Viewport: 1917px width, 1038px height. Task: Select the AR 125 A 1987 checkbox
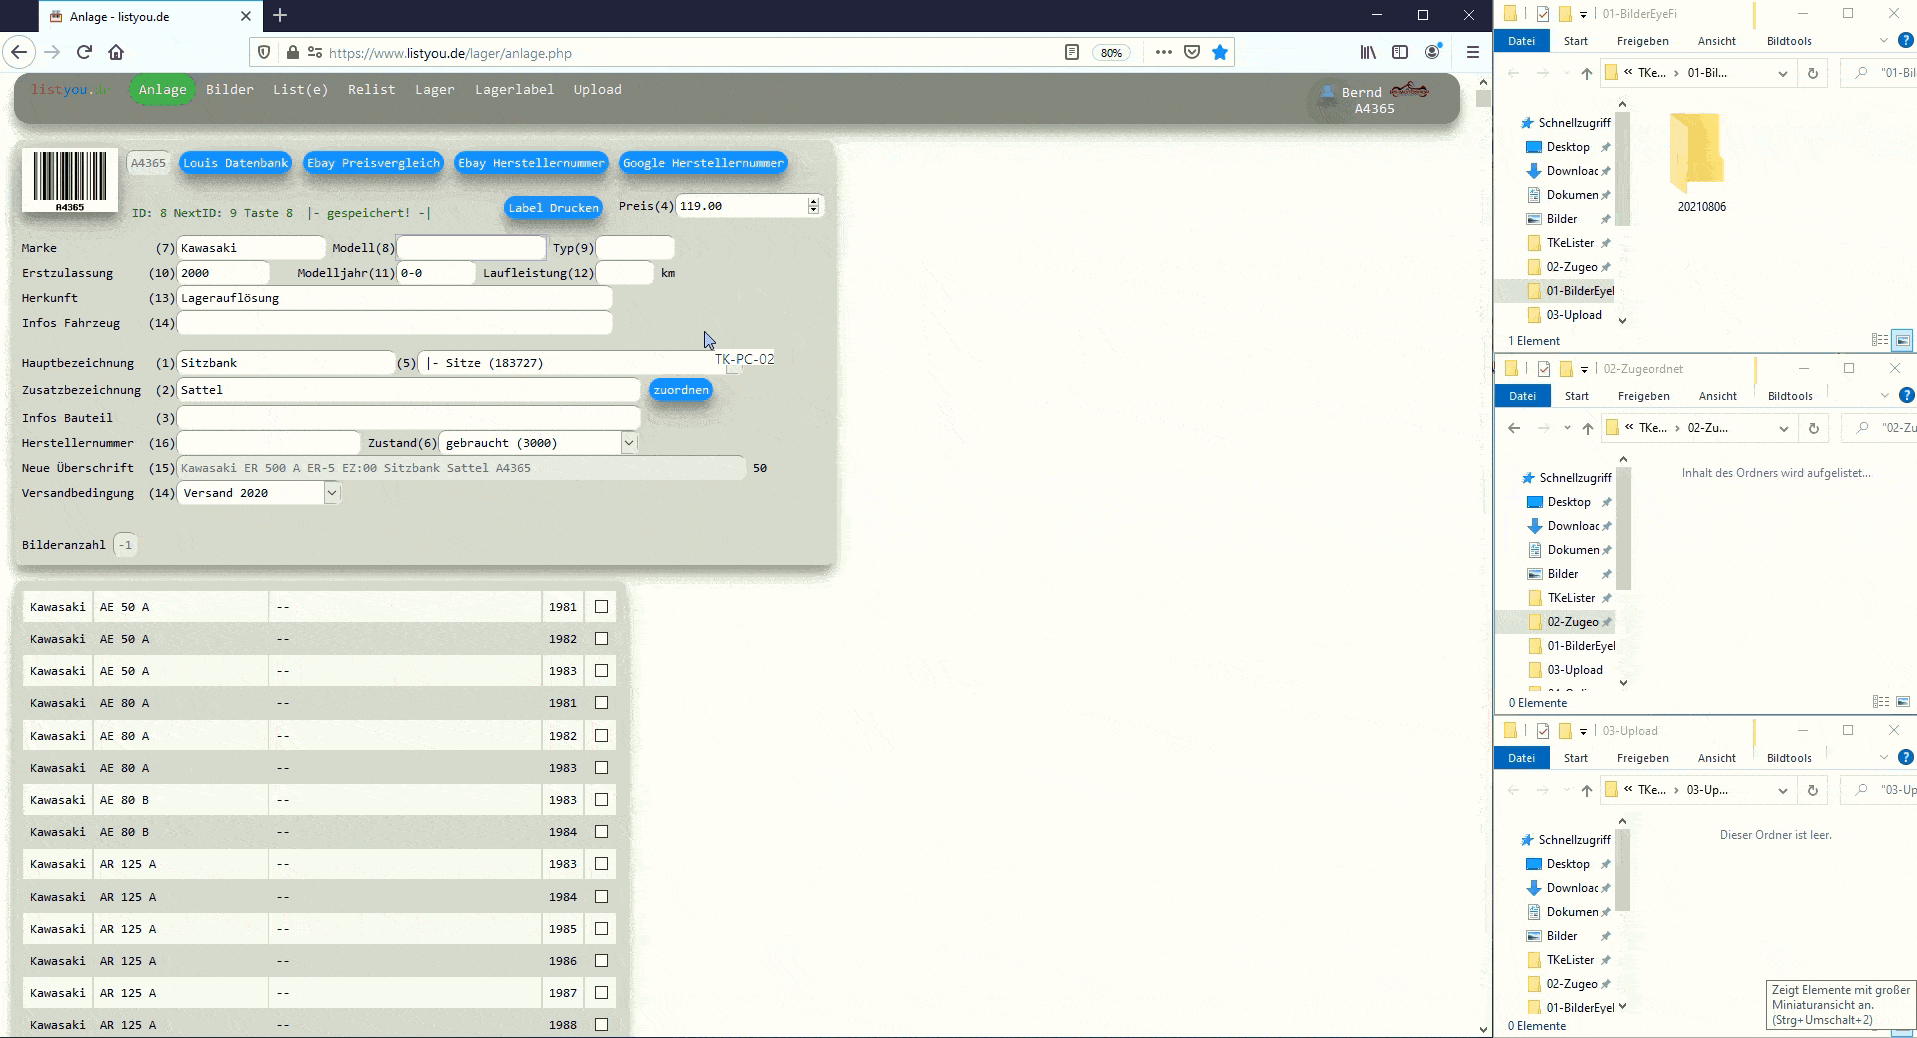click(x=601, y=993)
